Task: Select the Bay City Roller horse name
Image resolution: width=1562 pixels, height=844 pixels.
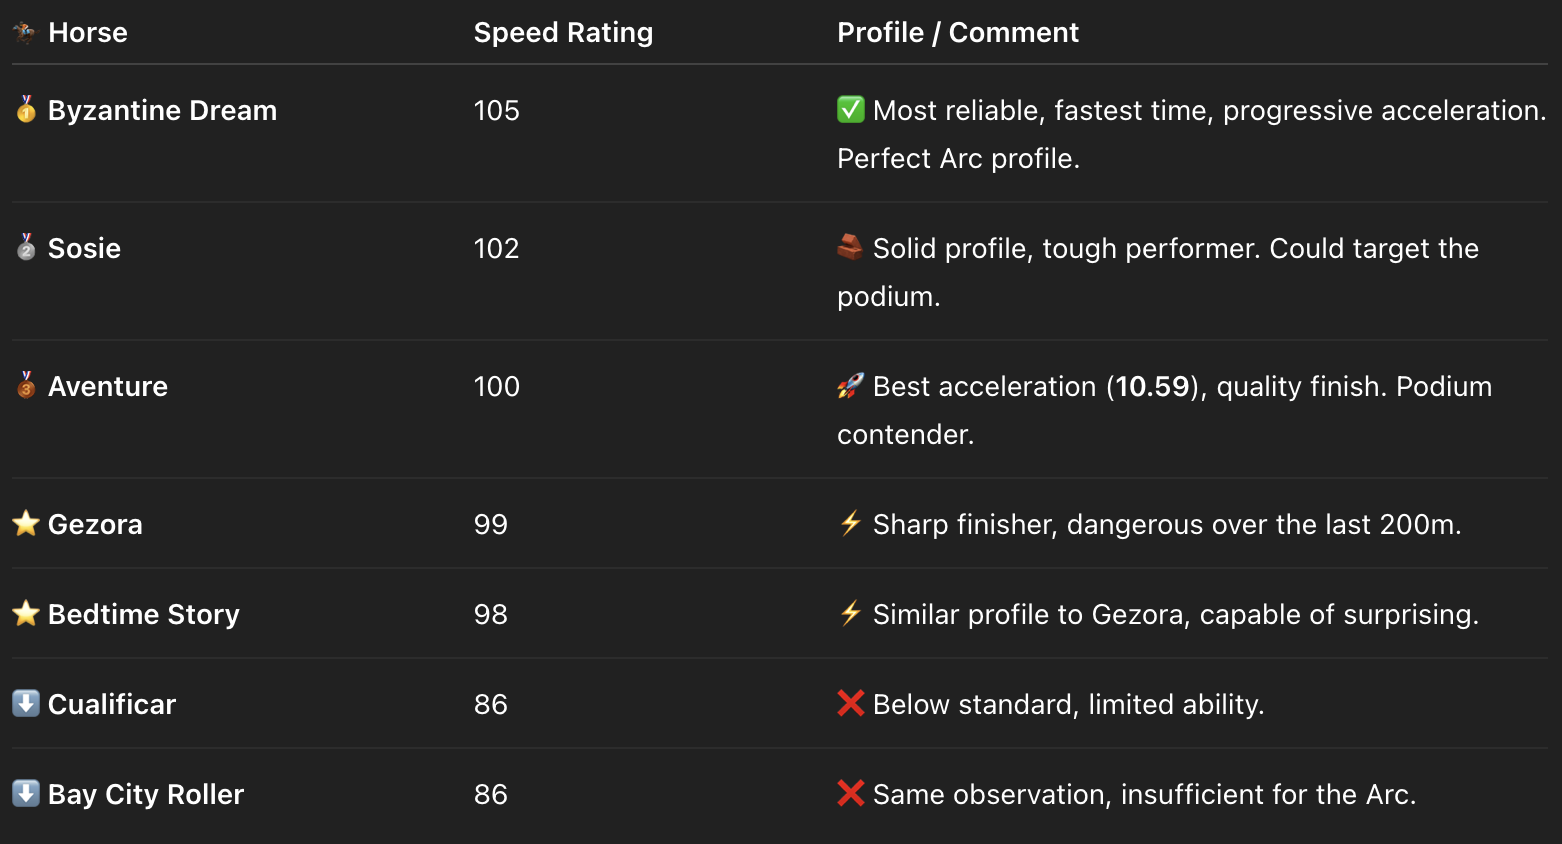Action: [x=146, y=794]
